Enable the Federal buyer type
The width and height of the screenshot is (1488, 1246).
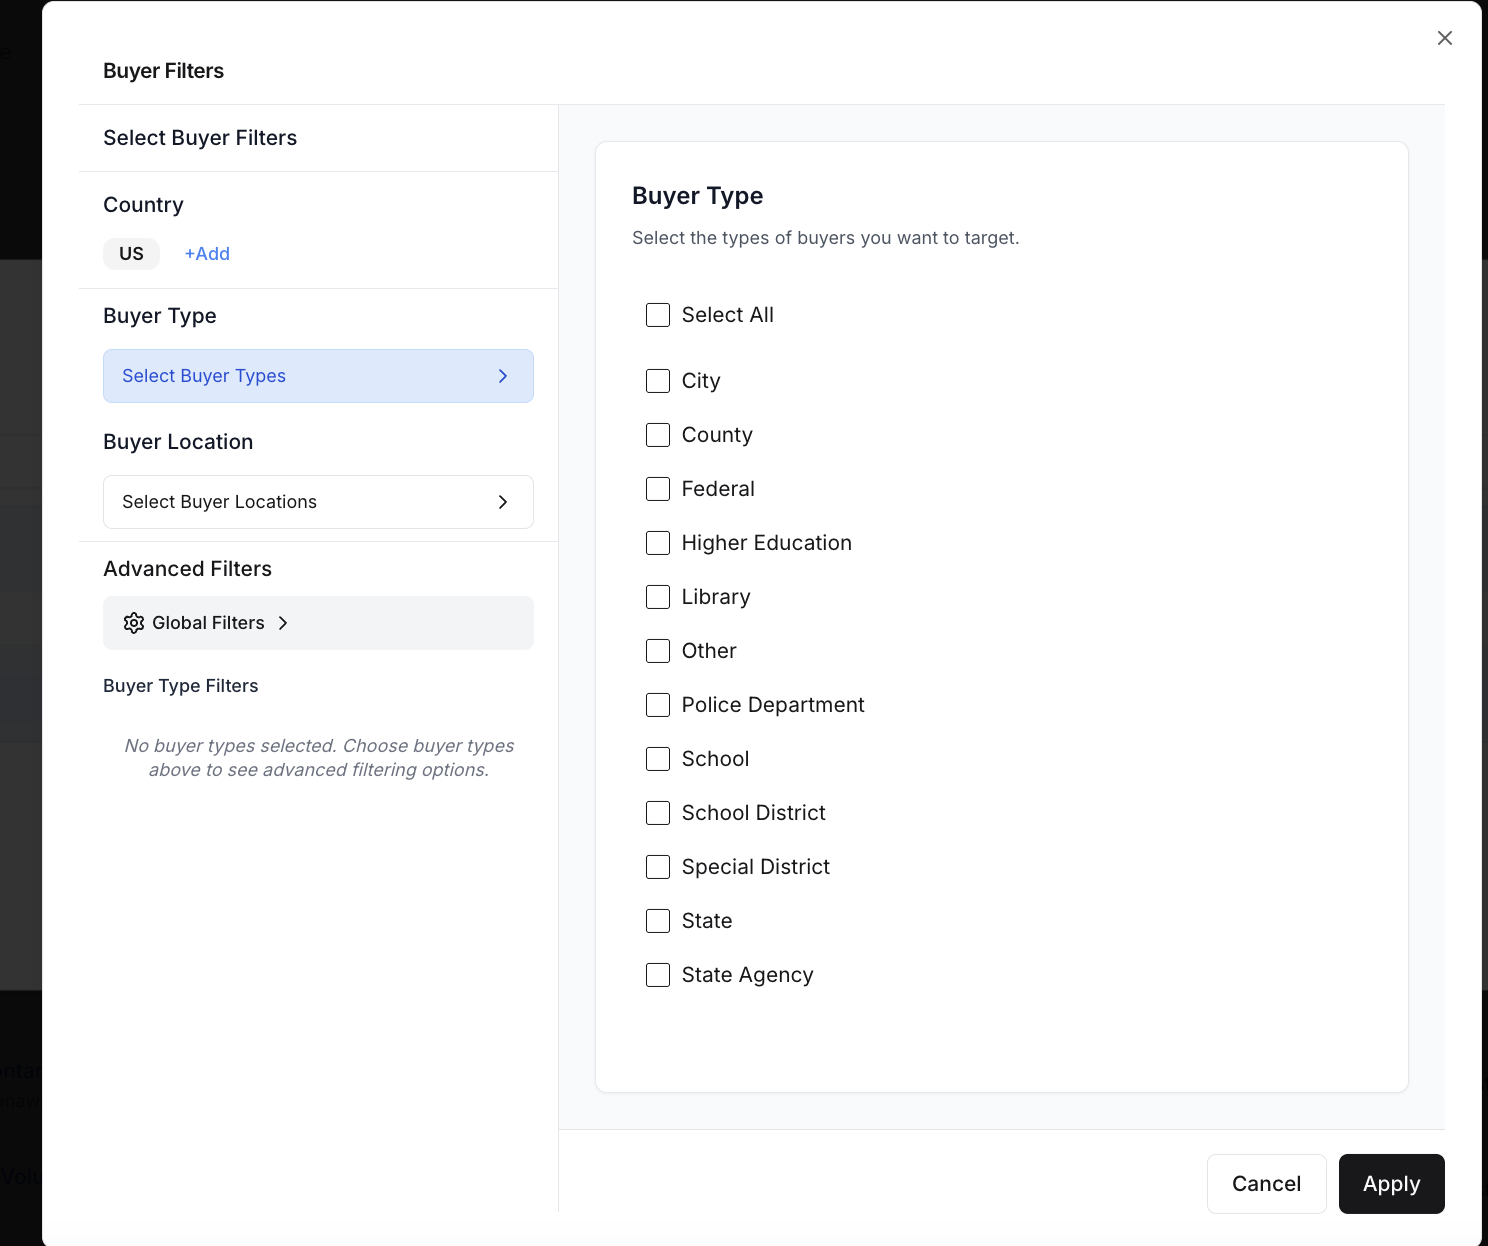tap(657, 489)
